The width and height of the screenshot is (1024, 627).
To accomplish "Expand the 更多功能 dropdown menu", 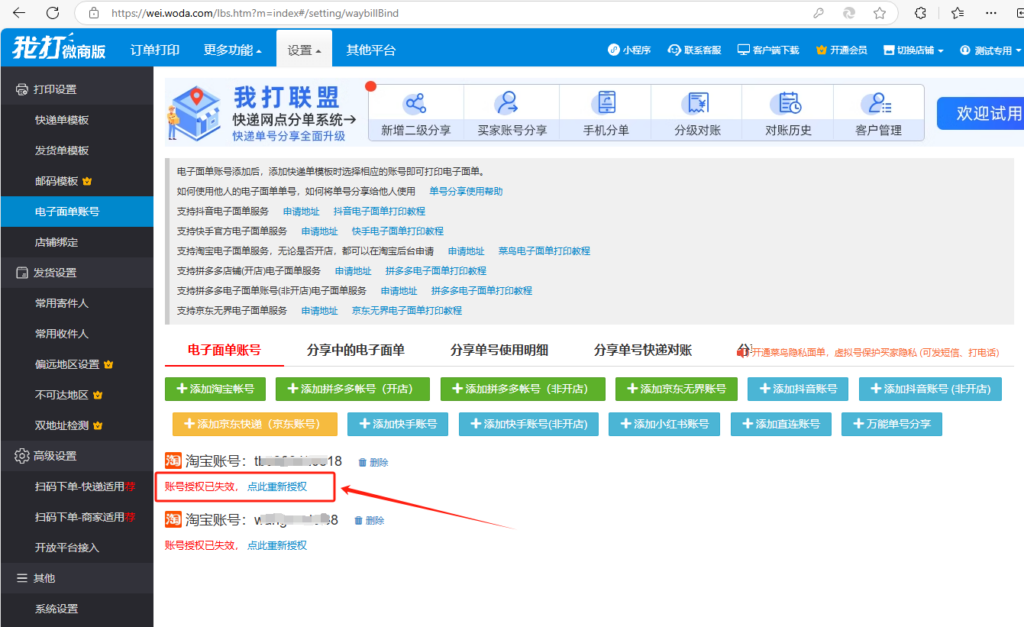I will (x=232, y=50).
